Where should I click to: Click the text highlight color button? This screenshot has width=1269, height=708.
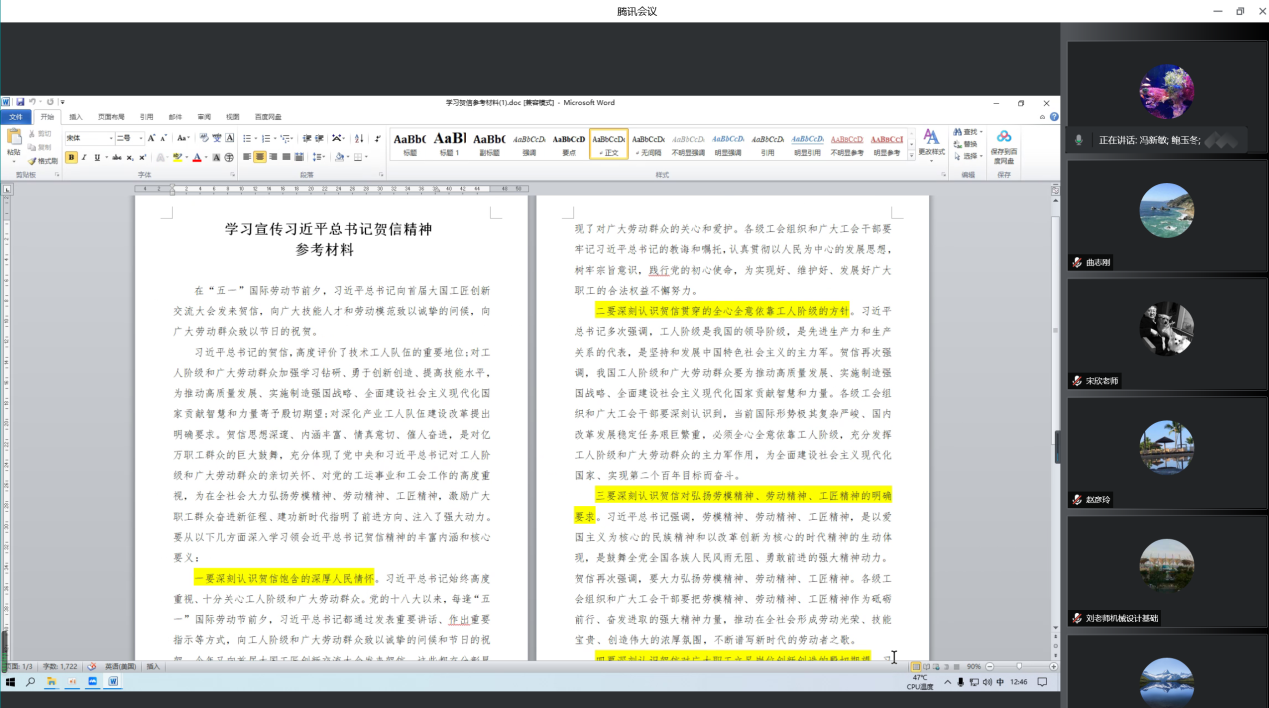click(x=178, y=157)
